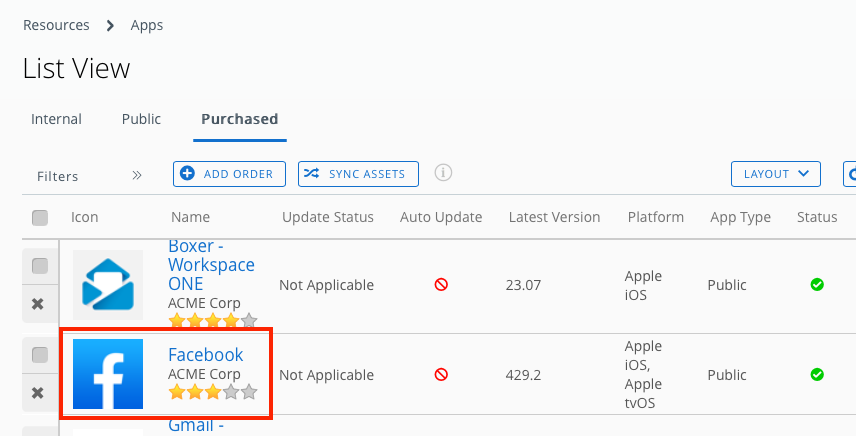Switch to the Public tab
Viewport: 856px width, 436px height.
[141, 119]
